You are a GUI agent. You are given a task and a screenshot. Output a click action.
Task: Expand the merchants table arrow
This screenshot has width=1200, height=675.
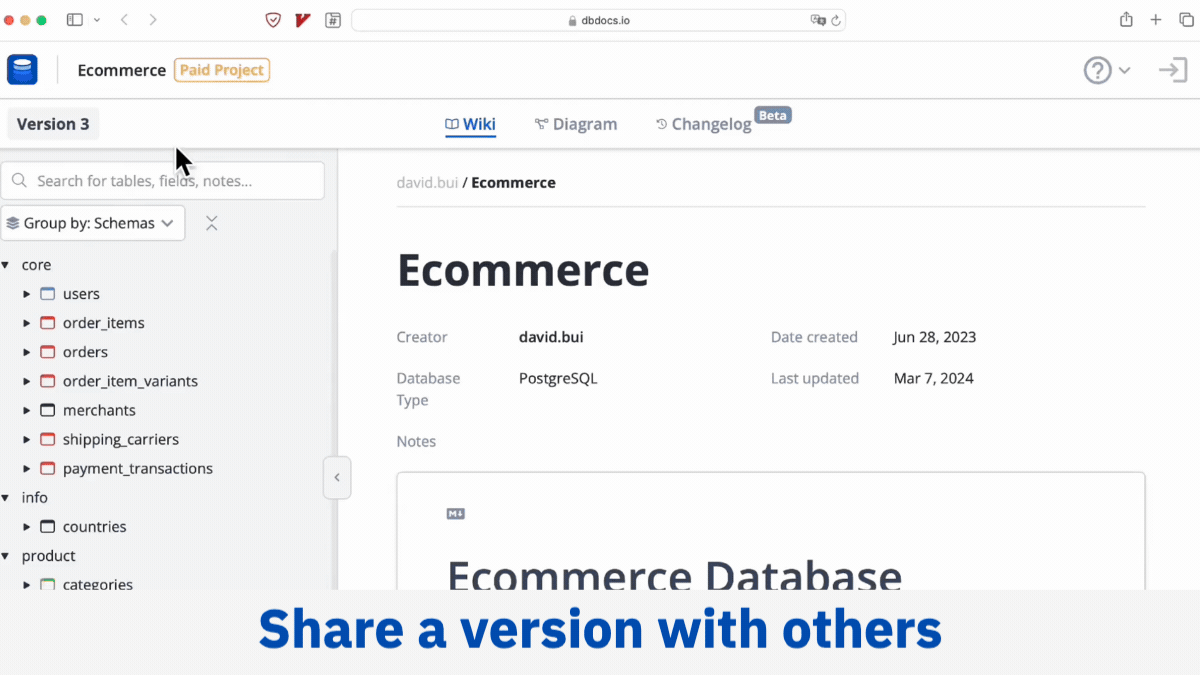pos(27,410)
